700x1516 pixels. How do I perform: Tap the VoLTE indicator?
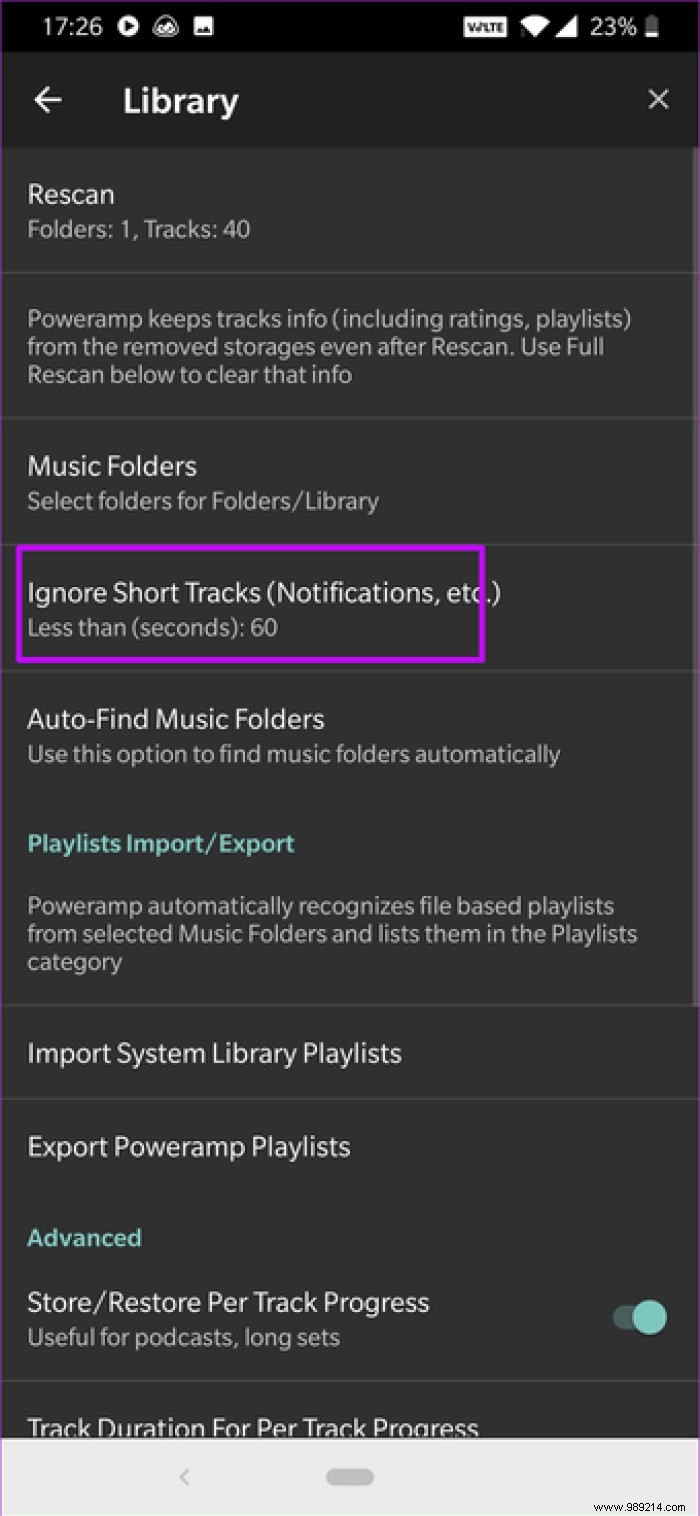[x=485, y=27]
